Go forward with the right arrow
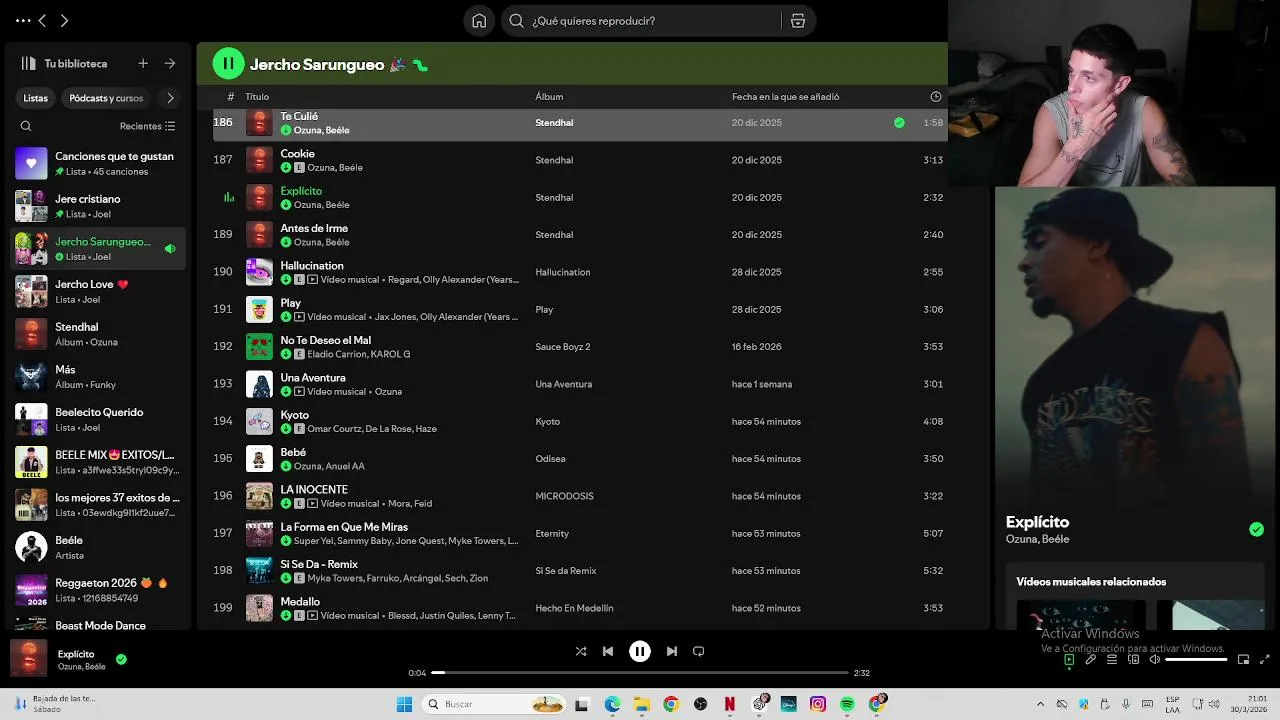The height and width of the screenshot is (720, 1280). [64, 20]
